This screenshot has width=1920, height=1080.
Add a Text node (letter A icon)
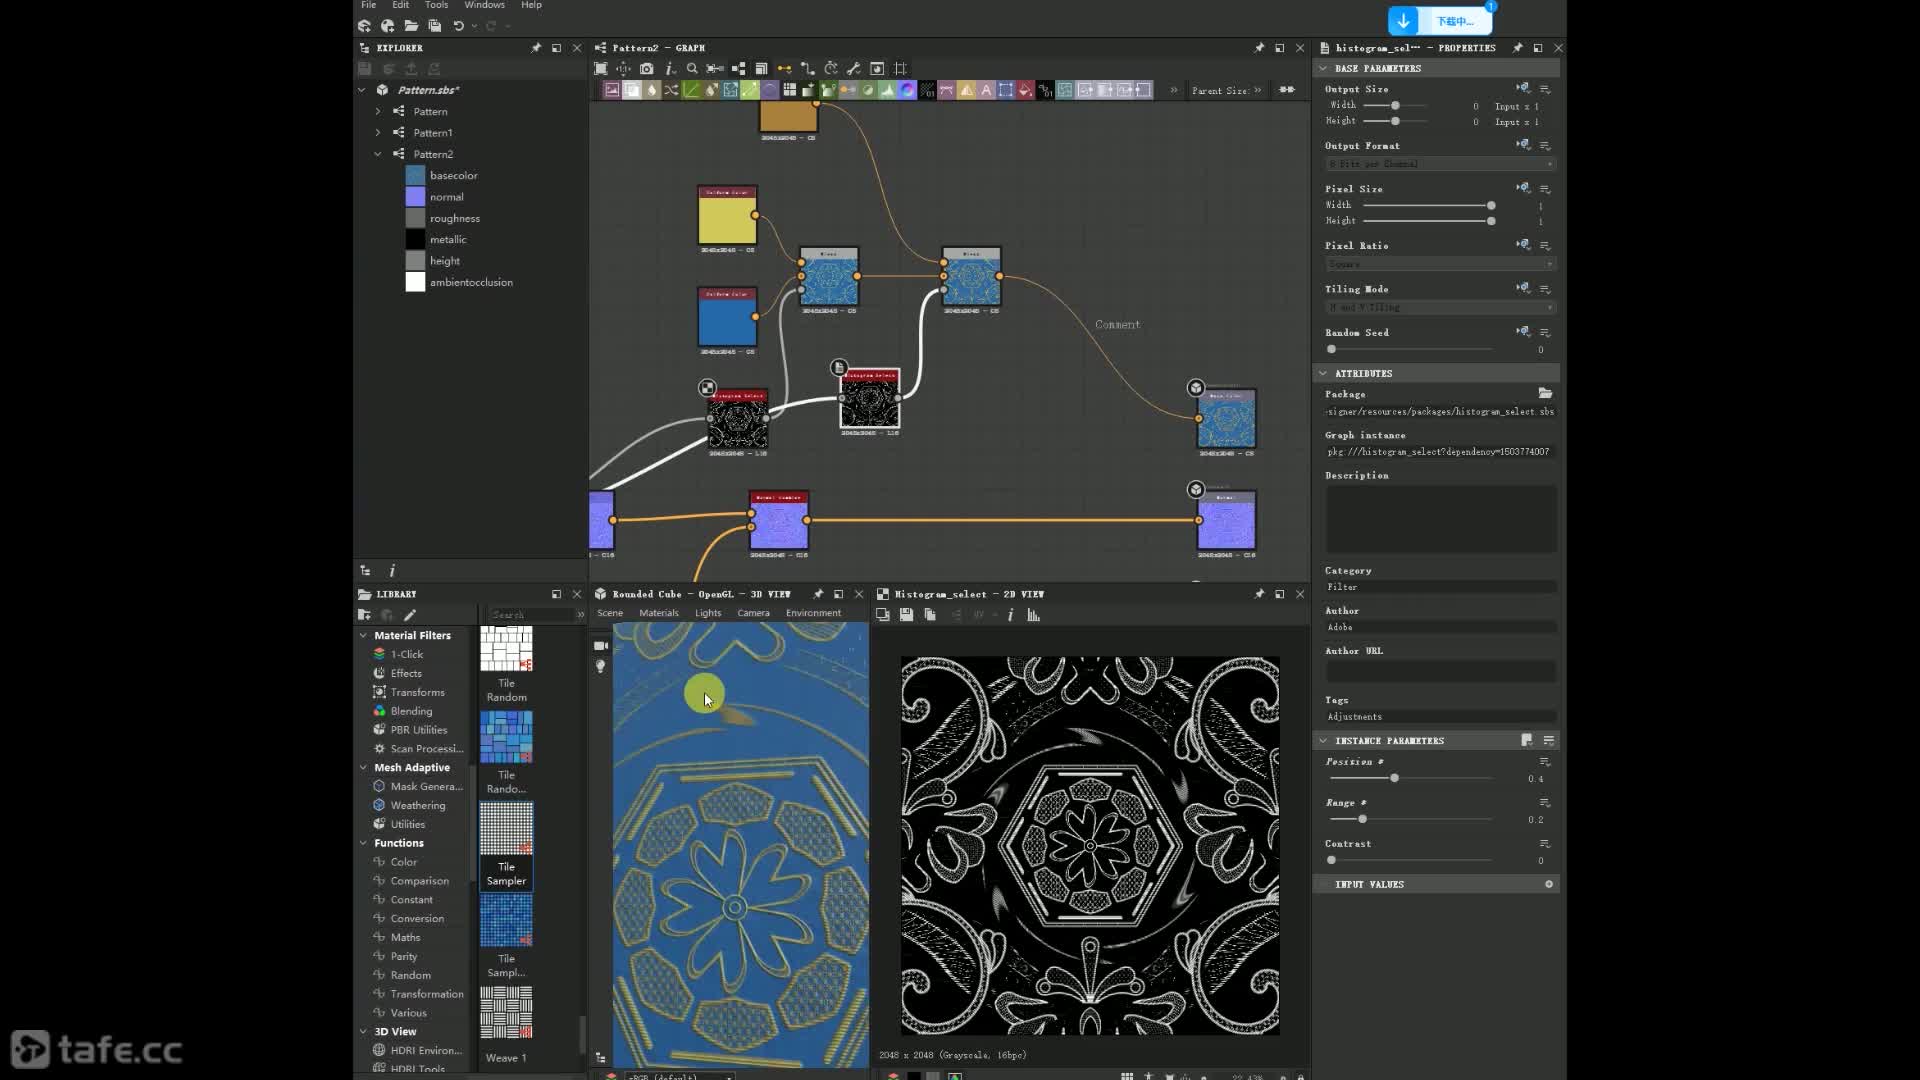click(986, 90)
